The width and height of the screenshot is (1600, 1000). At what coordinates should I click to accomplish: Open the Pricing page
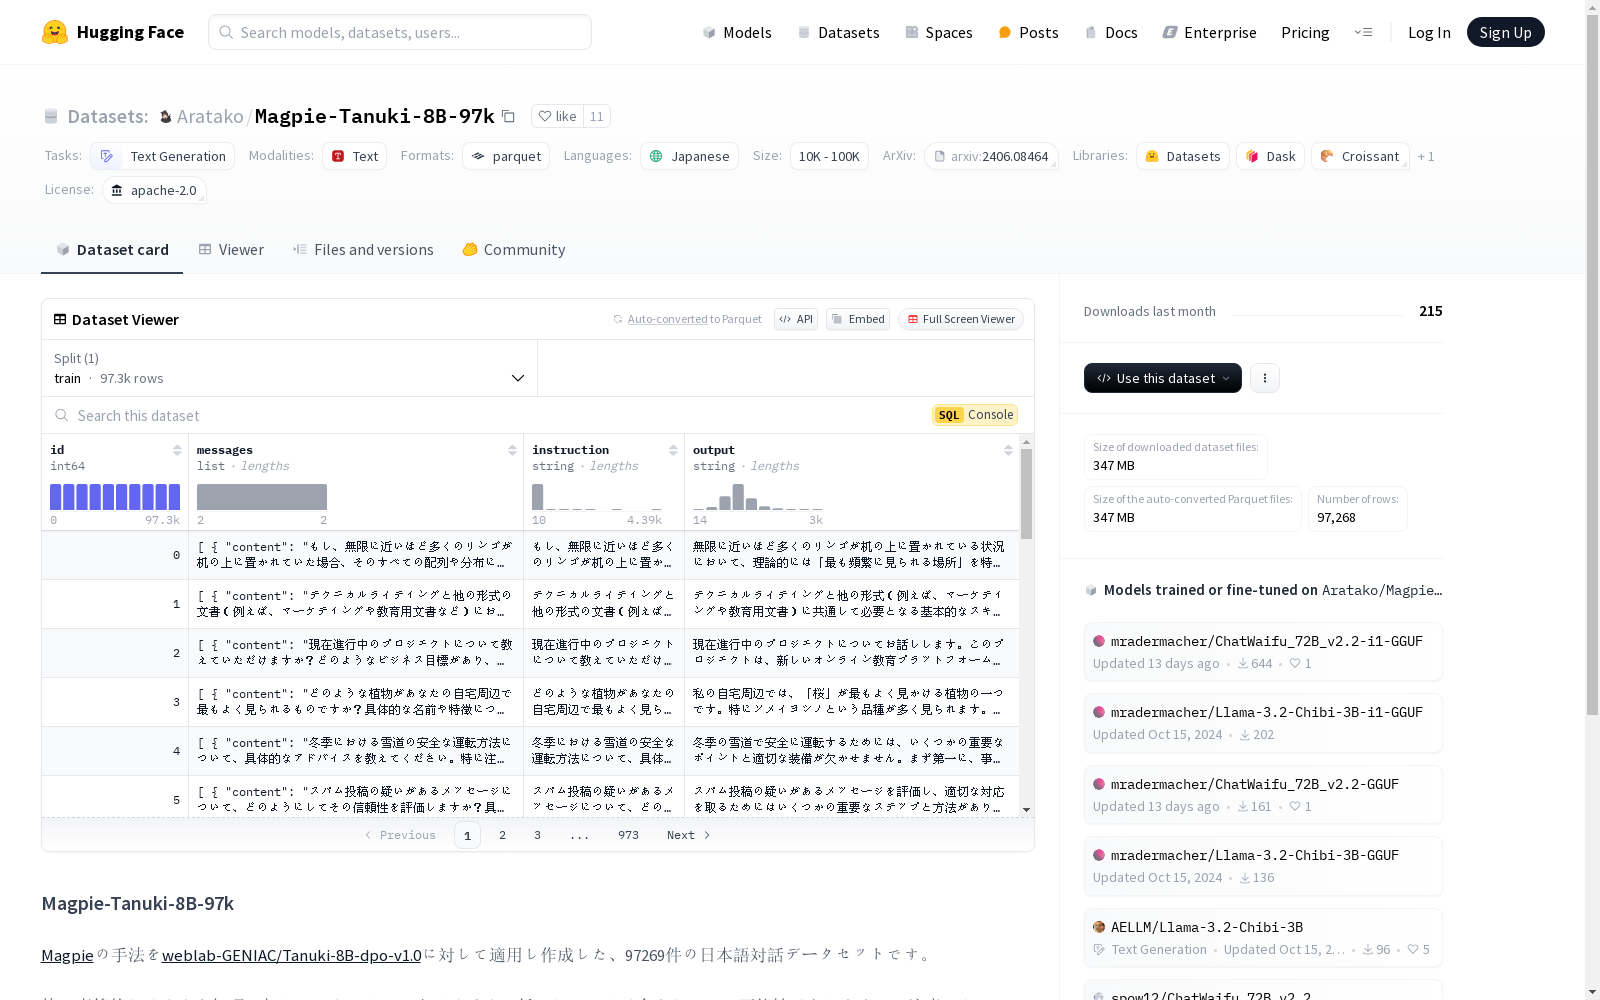point(1305,32)
